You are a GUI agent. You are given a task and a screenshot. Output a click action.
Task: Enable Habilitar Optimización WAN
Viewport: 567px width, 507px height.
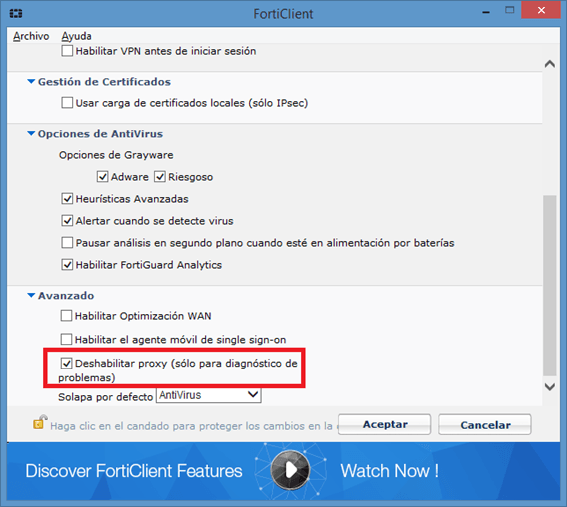click(x=66, y=316)
